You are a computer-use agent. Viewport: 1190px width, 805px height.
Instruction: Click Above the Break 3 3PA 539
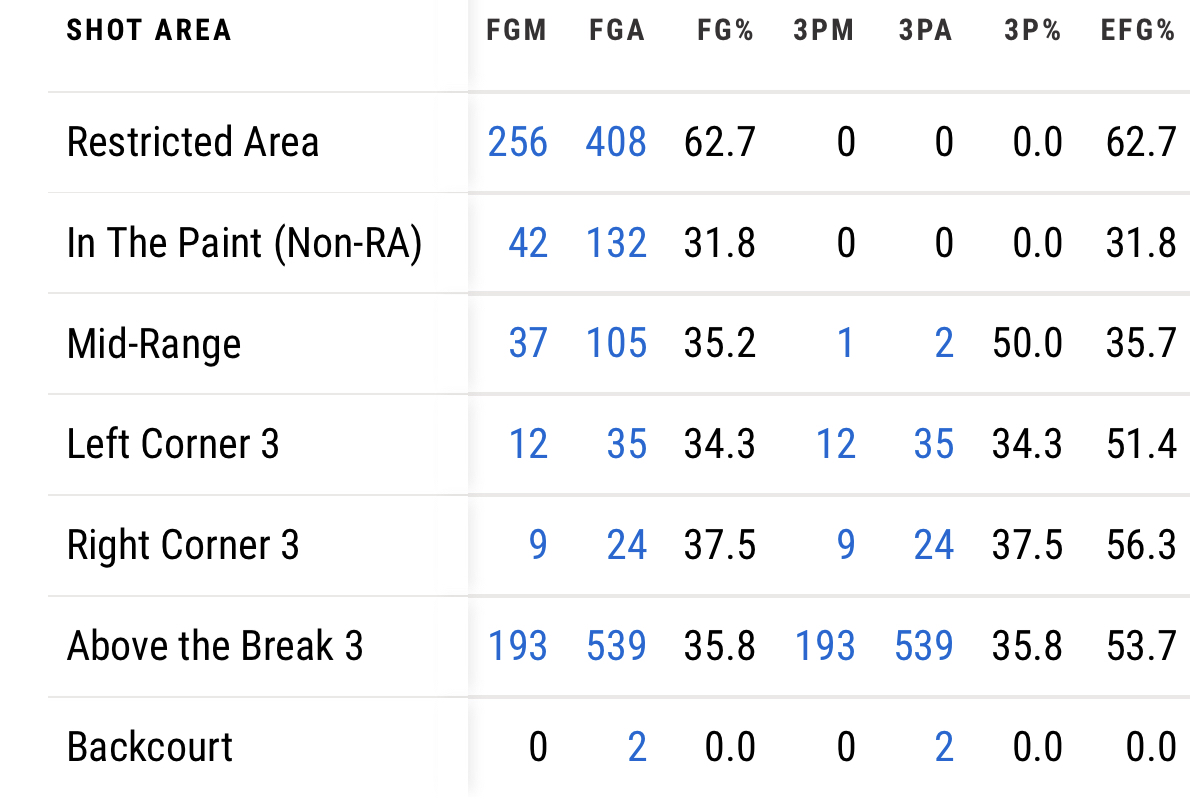pyautogui.click(x=924, y=646)
